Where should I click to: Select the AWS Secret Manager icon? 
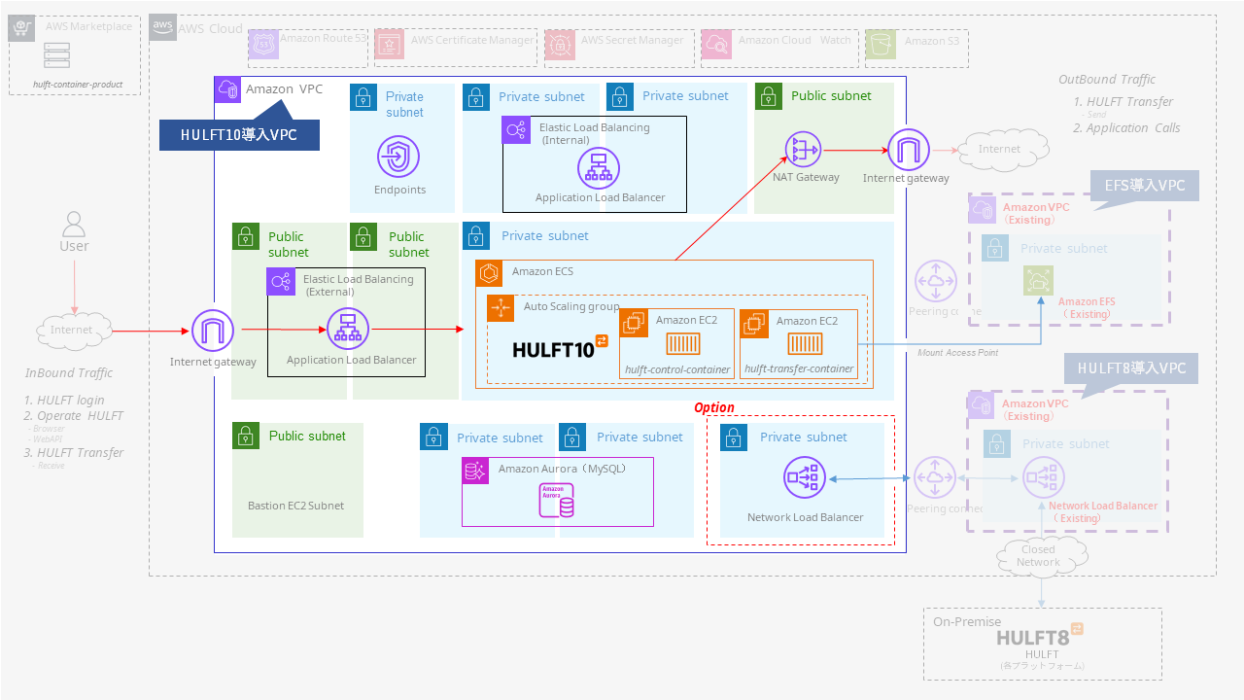click(x=561, y=43)
